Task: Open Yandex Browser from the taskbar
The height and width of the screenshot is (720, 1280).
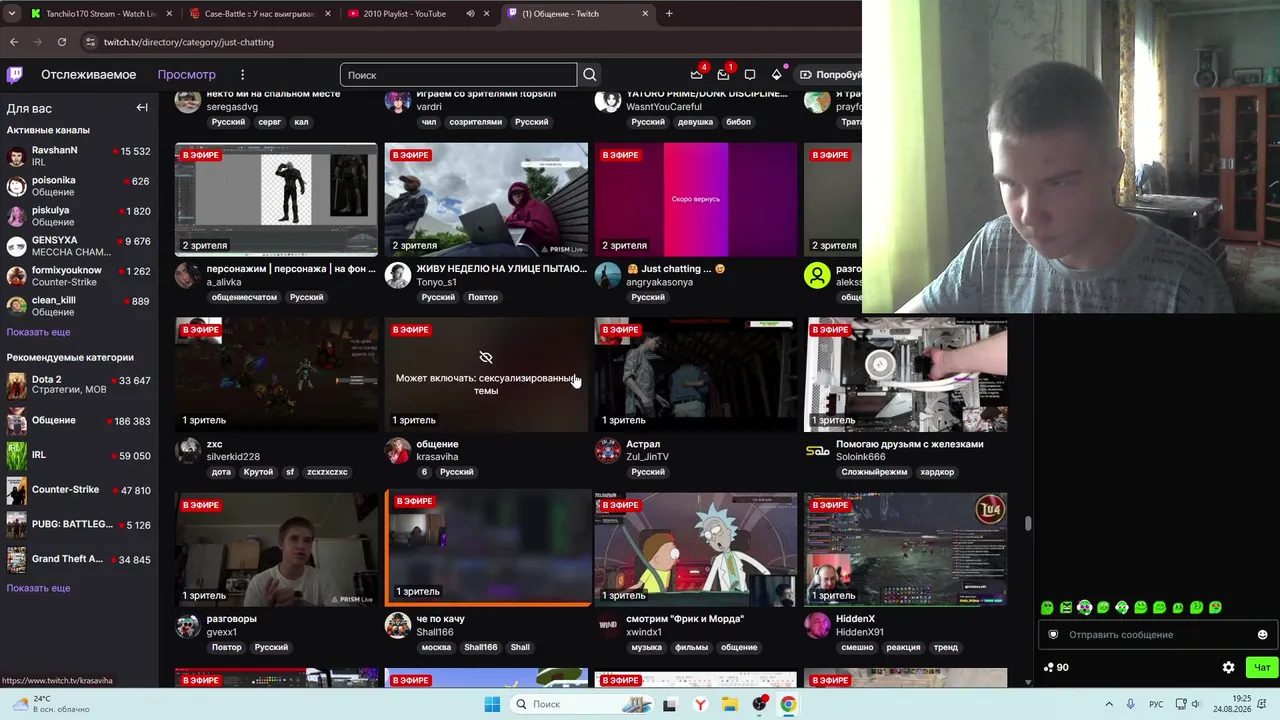Action: click(x=700, y=704)
